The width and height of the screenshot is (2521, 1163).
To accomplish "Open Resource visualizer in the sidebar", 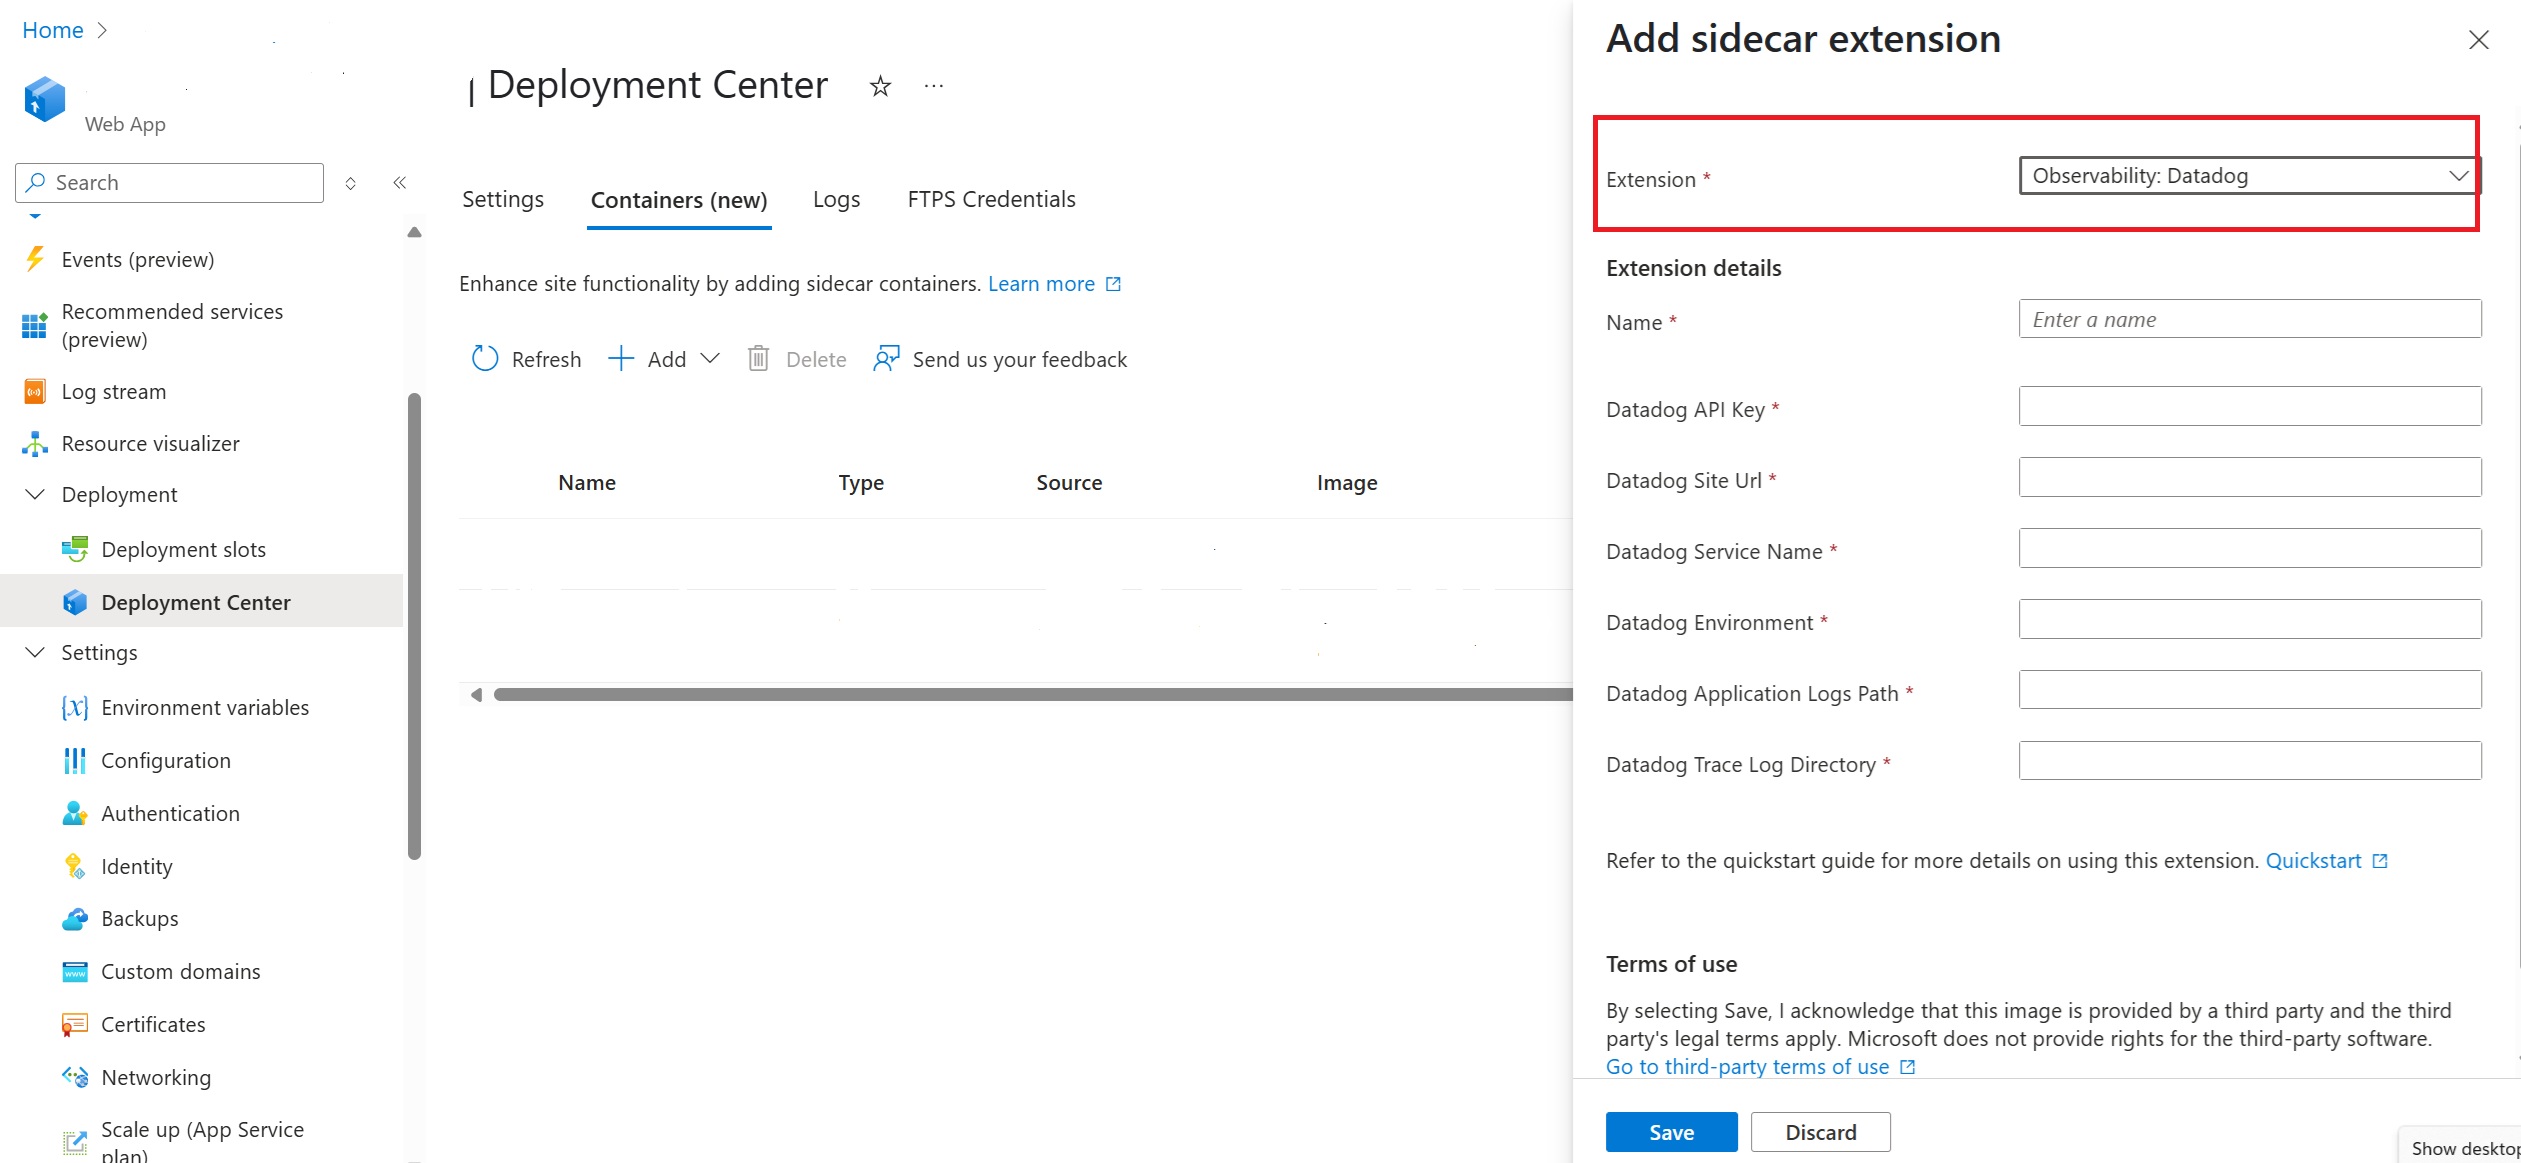I will (150, 444).
